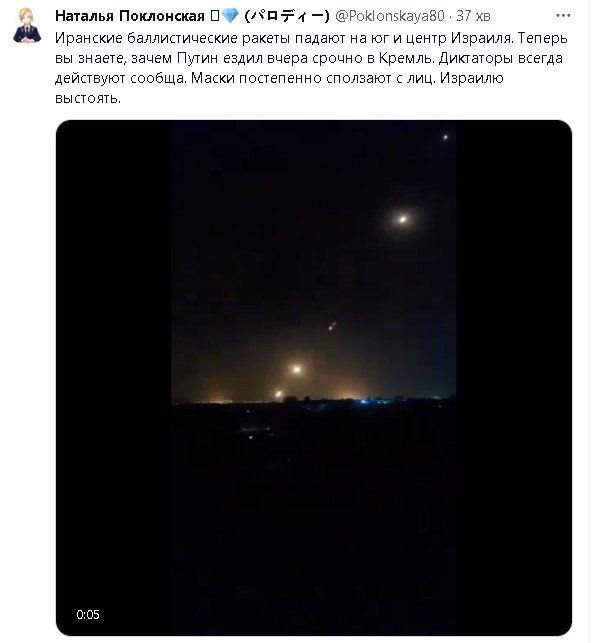Select the first line starting with Иранские баллистические

coord(311,38)
